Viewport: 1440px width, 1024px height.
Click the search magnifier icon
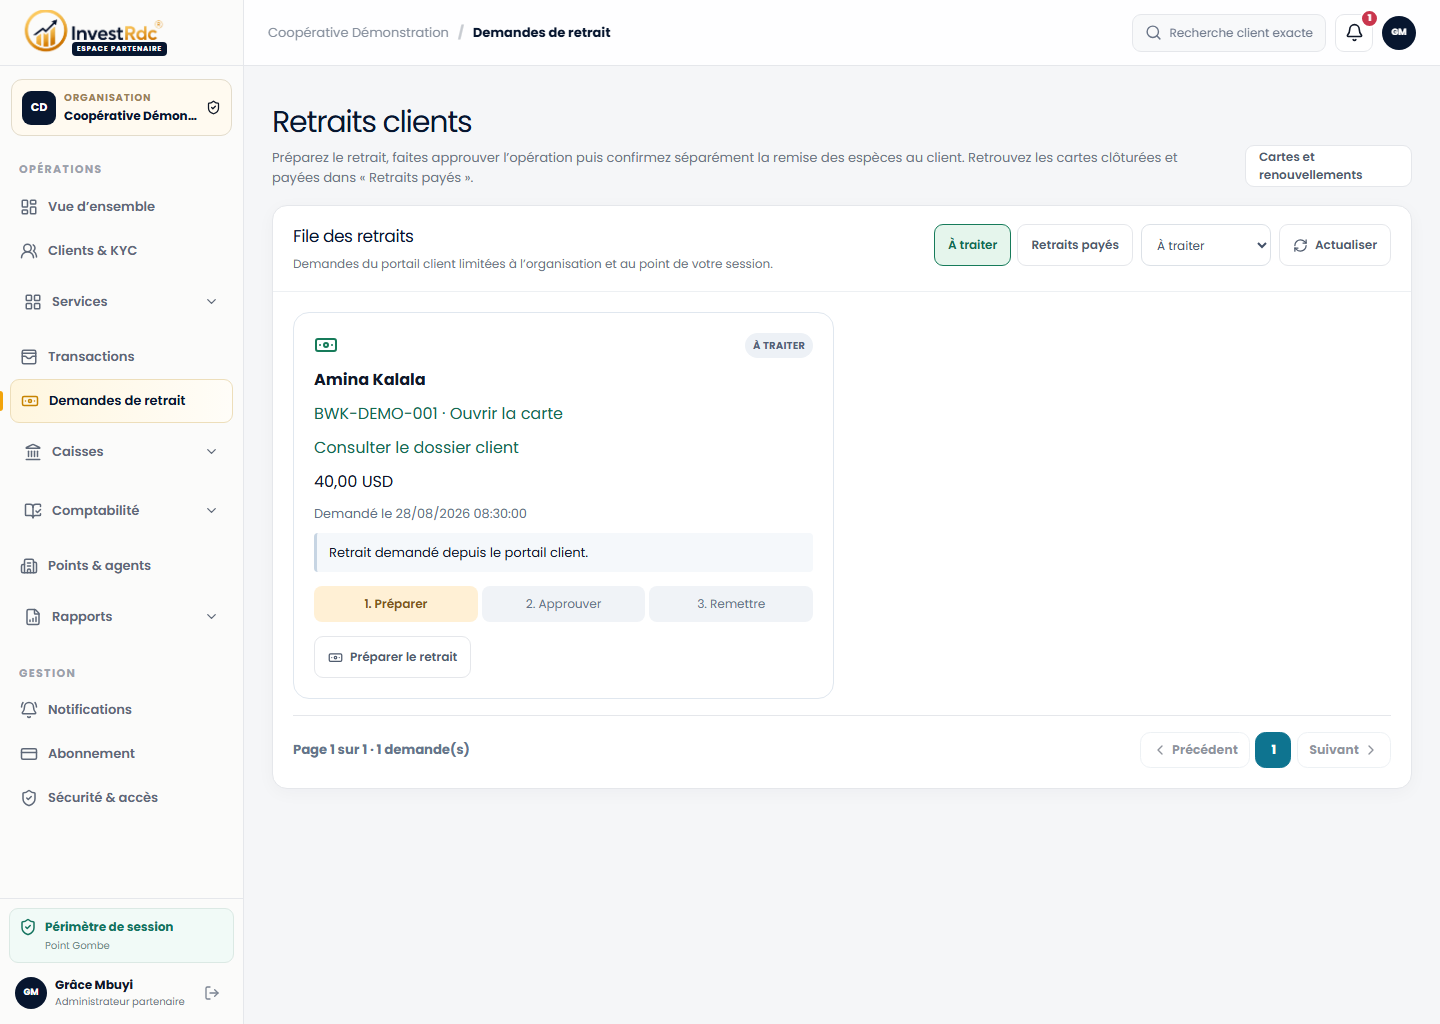click(1153, 33)
